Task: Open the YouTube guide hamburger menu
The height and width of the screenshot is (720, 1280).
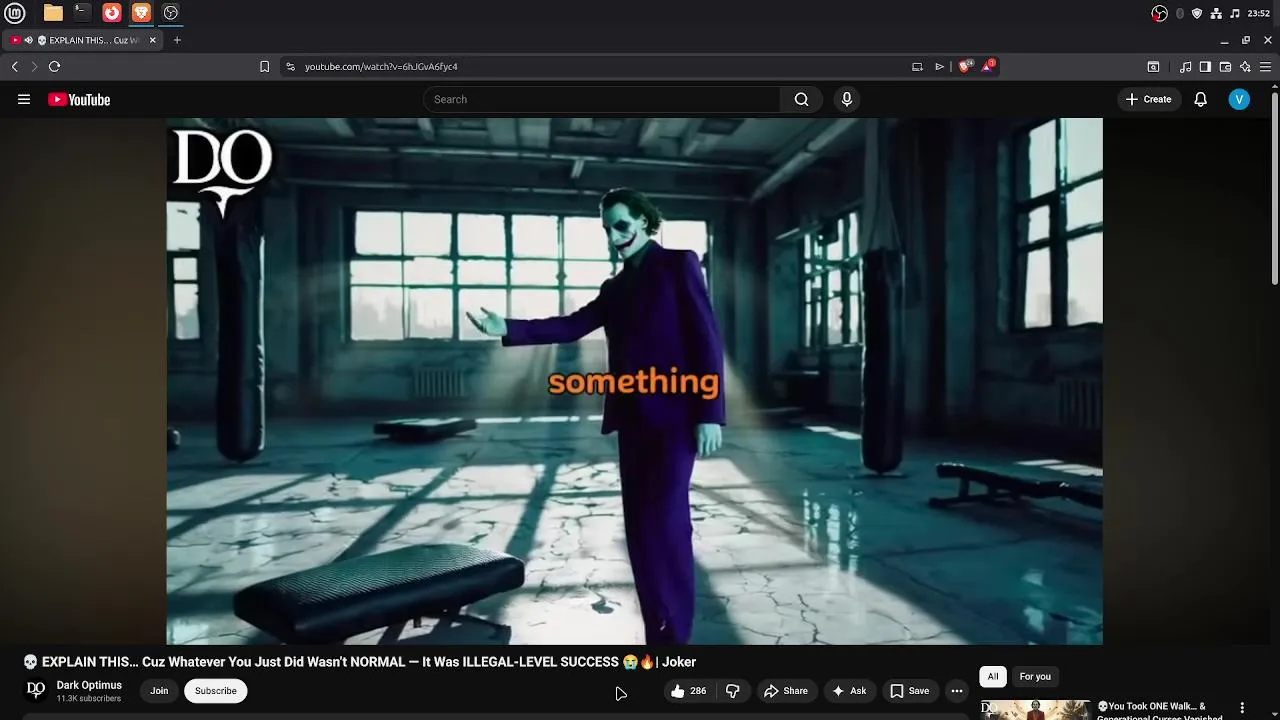Action: tap(24, 99)
